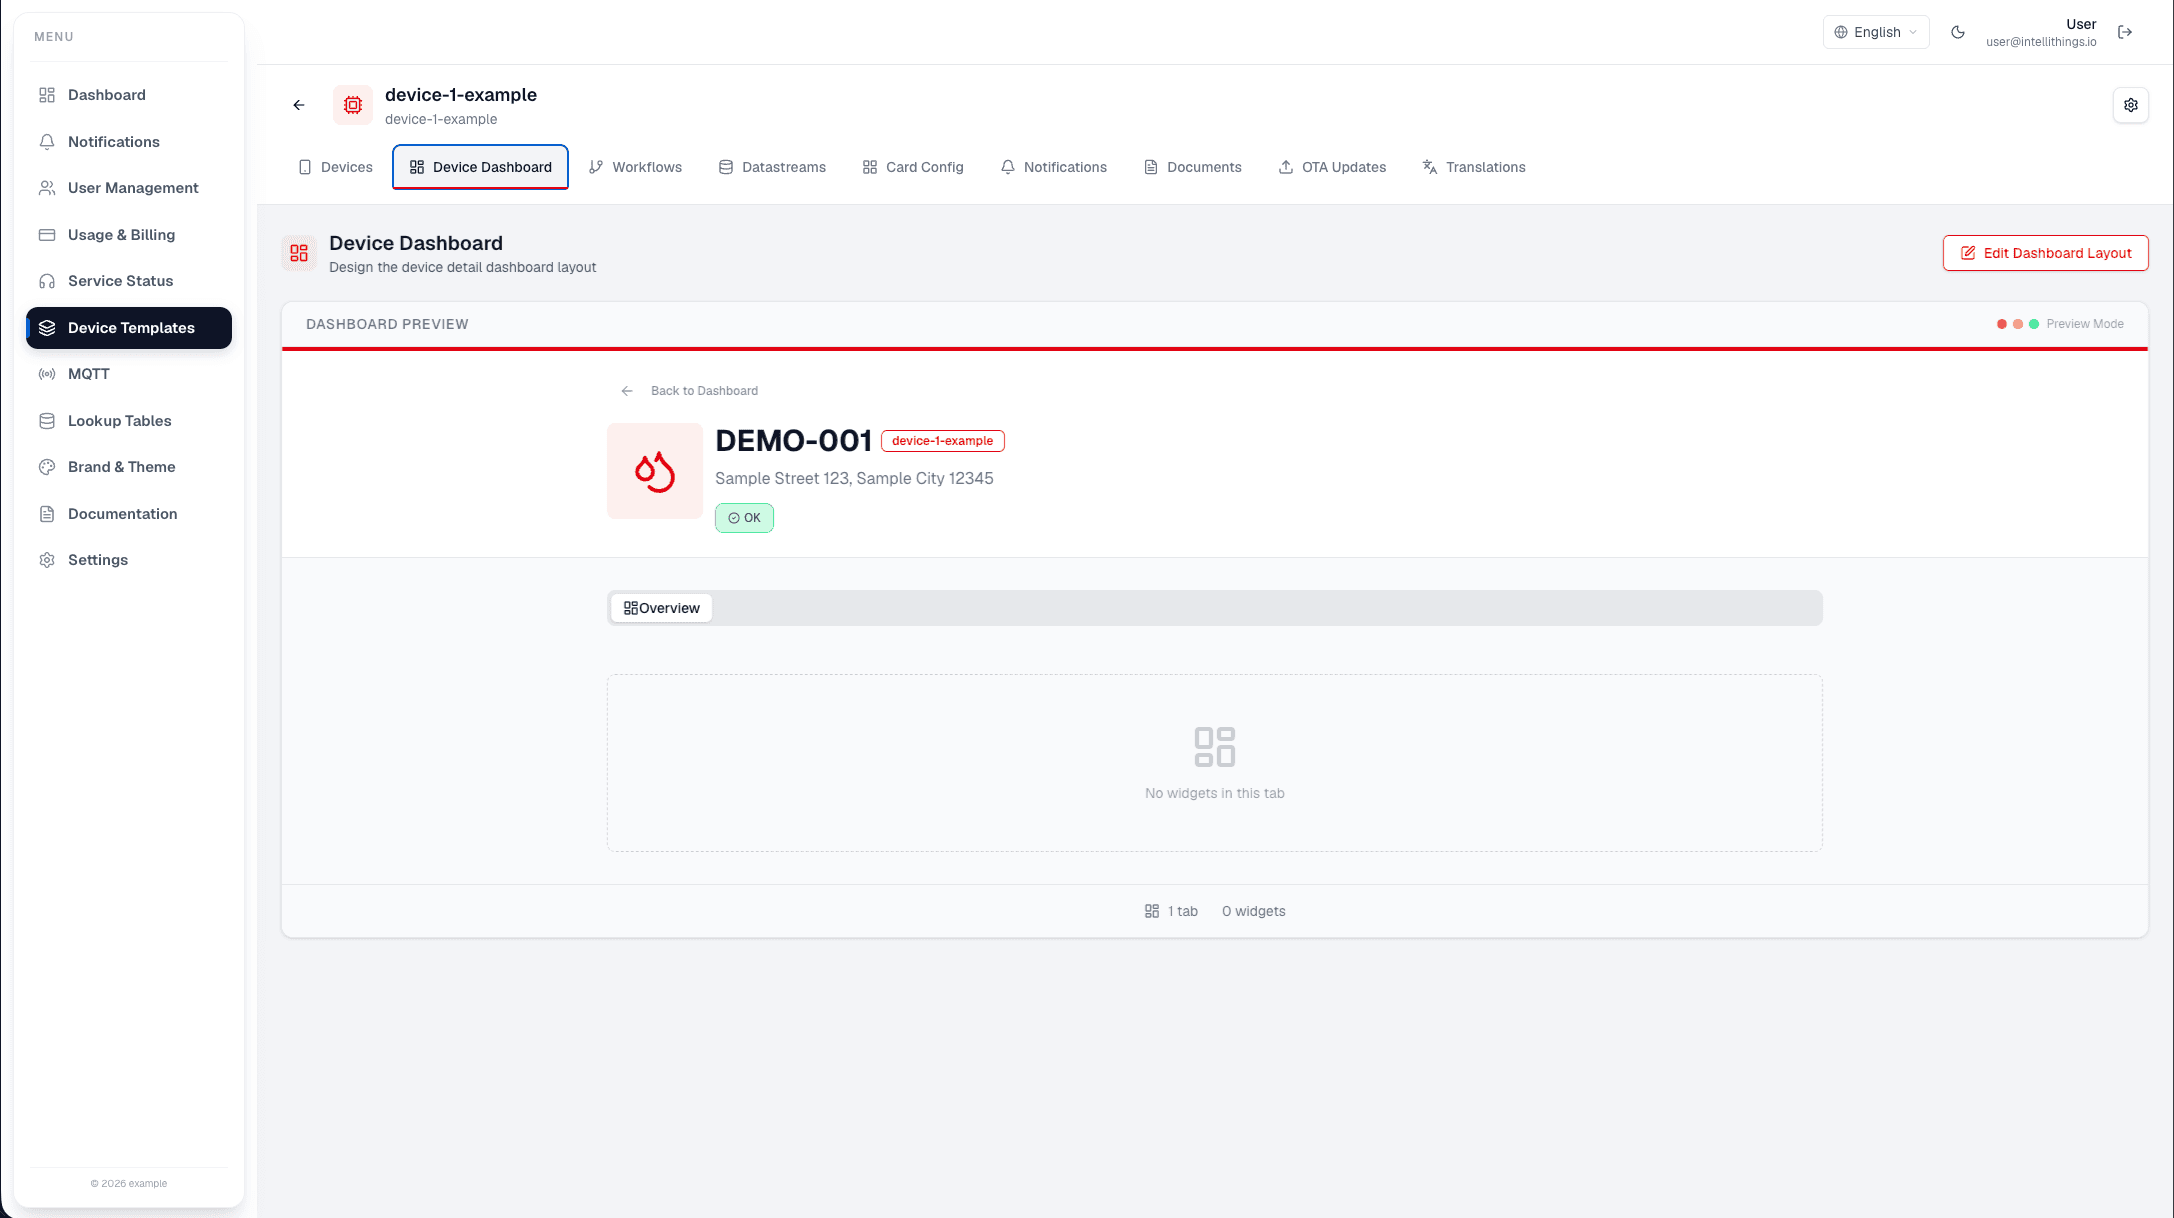Open Dashboard in the sidebar menu
The image size is (2174, 1218).
129,95
